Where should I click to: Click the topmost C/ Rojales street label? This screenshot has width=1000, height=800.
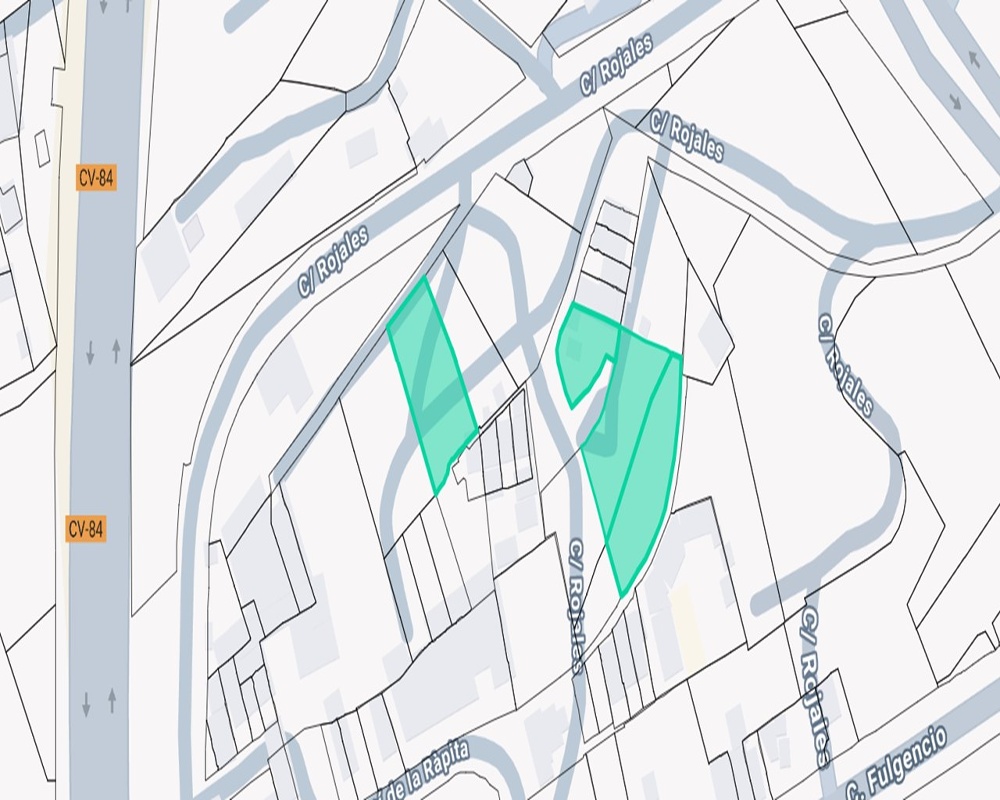(x=617, y=64)
